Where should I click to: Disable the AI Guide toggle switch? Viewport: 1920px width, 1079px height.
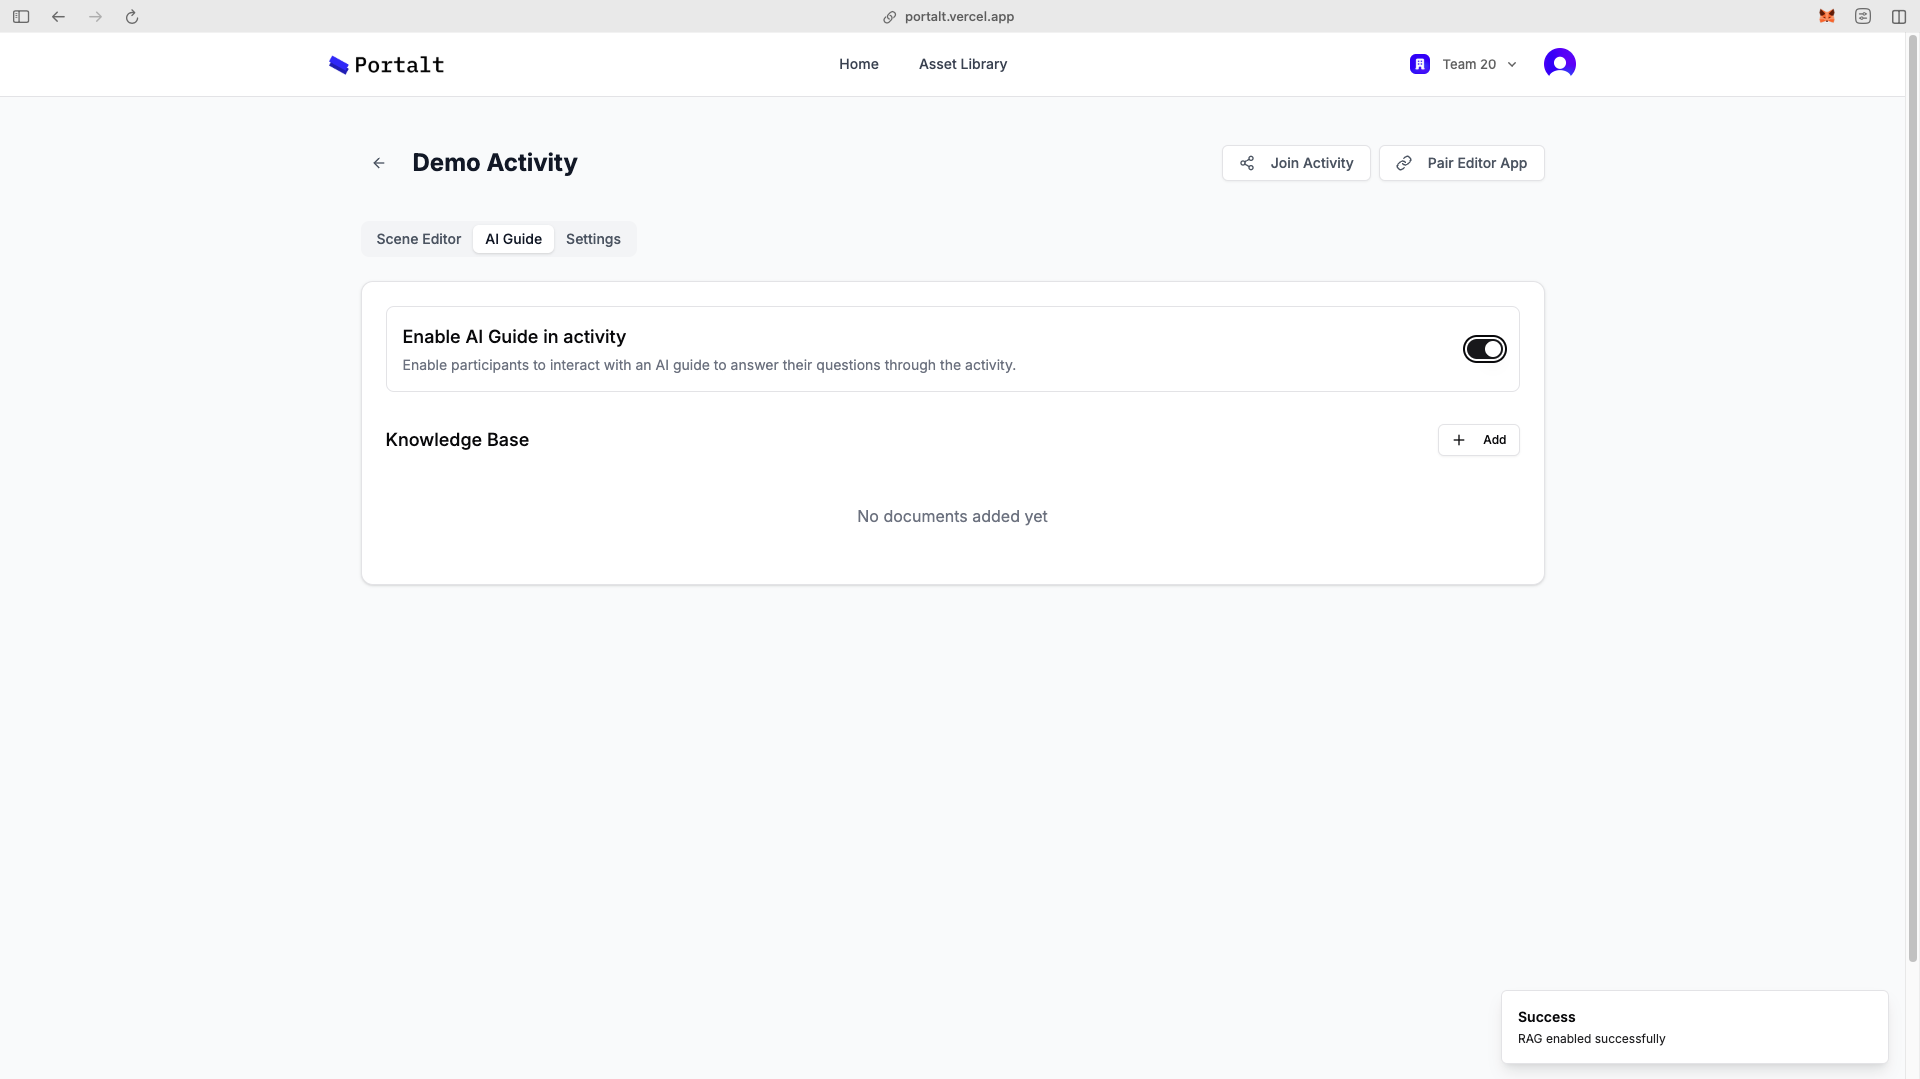tap(1484, 349)
